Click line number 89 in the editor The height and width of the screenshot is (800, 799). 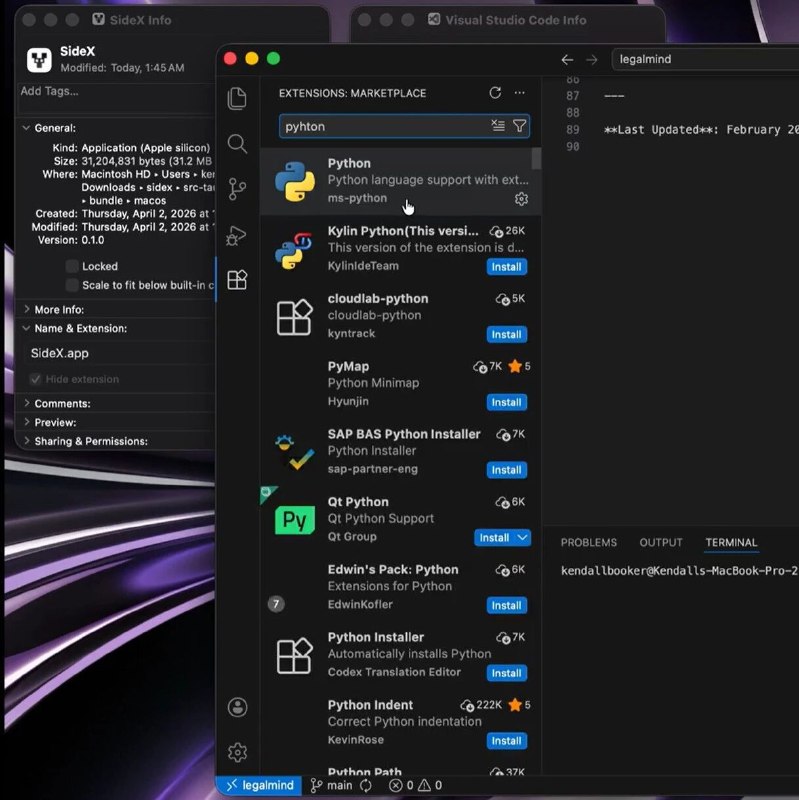572,130
